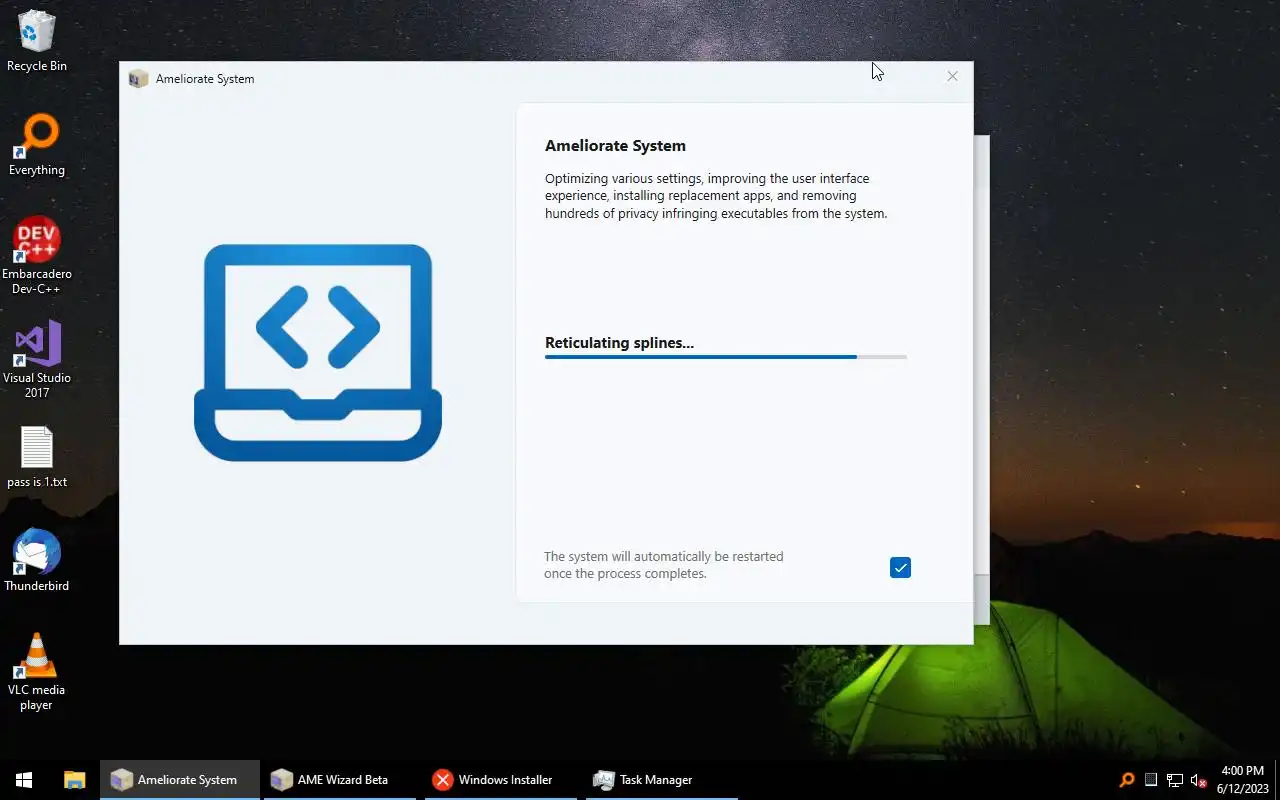Image resolution: width=1280 pixels, height=800 pixels.
Task: Open the Embarcadero Dev-C++ desktop shortcut
Action: coord(37,256)
